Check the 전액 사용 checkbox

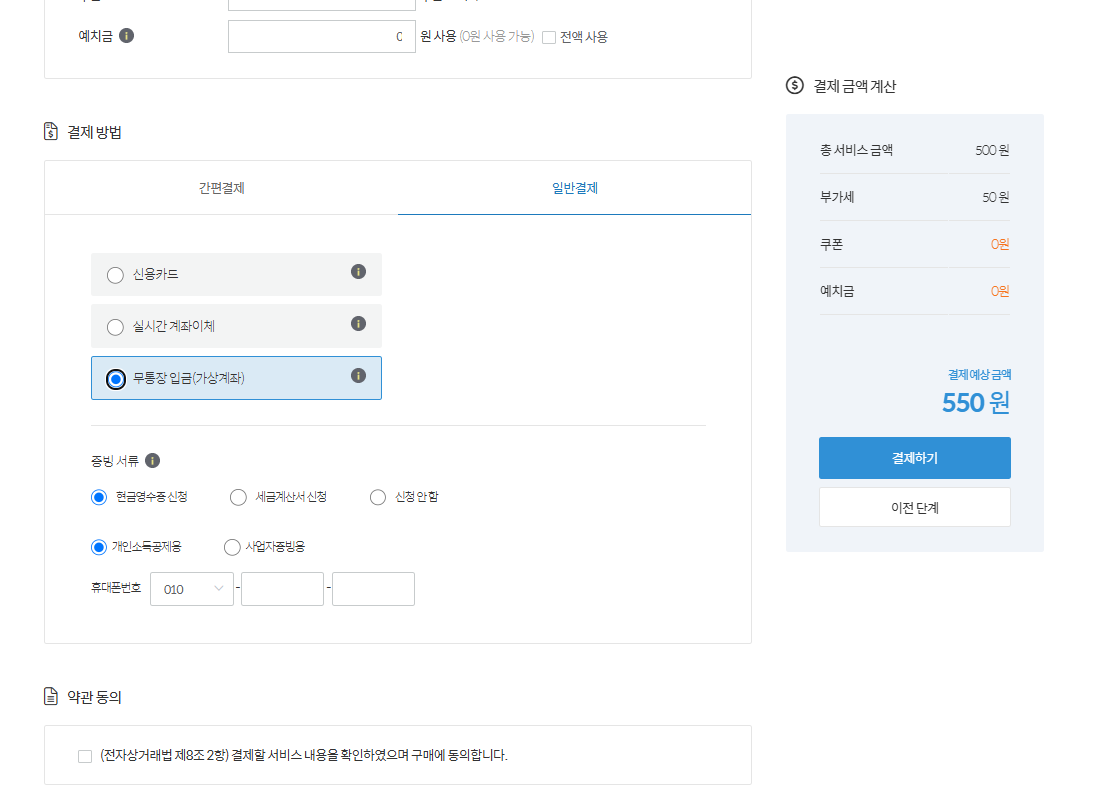pyautogui.click(x=549, y=38)
